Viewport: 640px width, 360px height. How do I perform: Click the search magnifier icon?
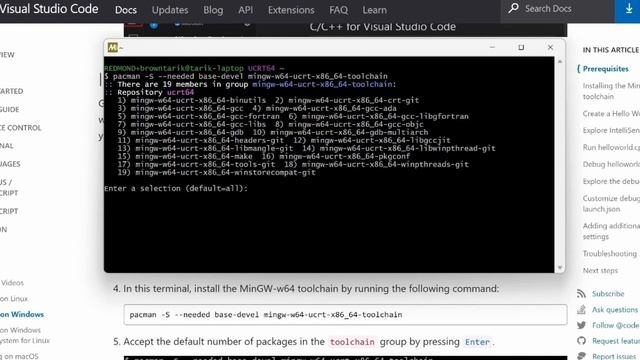[513, 8]
